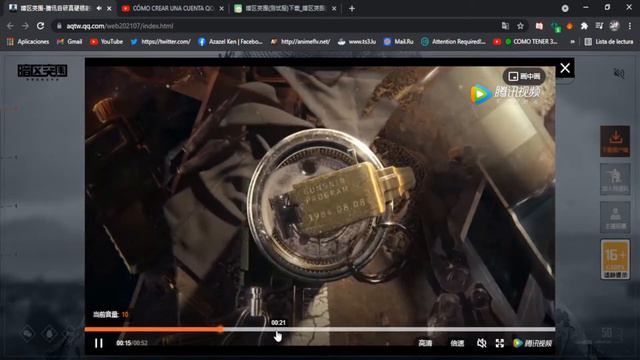Click the 暗区突围 game logo
The height and width of the screenshot is (360, 640).
42,72
